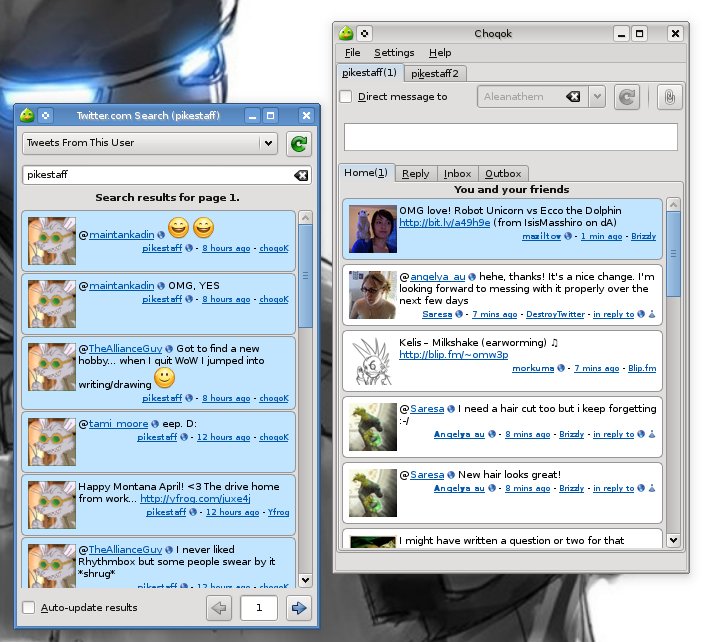Click pin icon in Choqok main titlebar
The width and height of the screenshot is (708, 642).
(x=364, y=33)
